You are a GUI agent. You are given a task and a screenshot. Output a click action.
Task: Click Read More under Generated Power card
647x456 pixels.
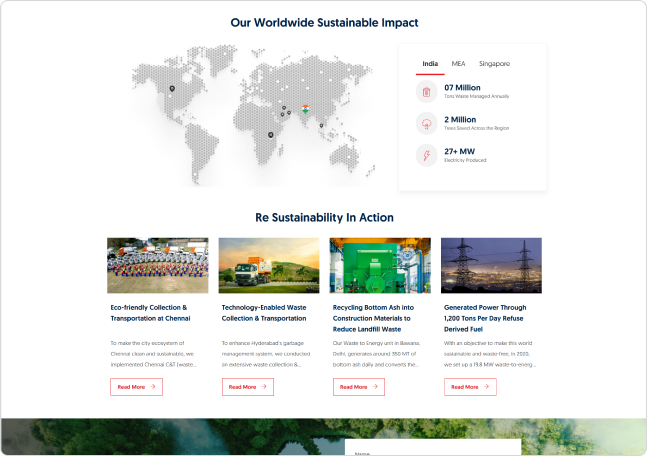coord(470,387)
